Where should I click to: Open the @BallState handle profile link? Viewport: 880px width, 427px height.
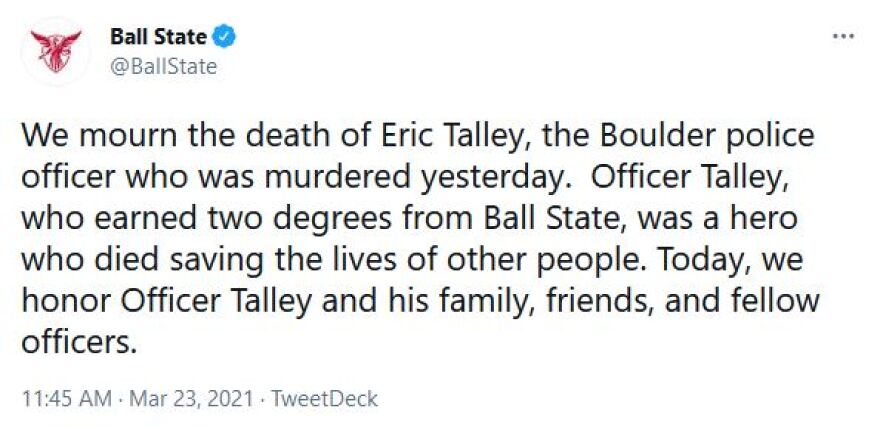click(x=163, y=67)
